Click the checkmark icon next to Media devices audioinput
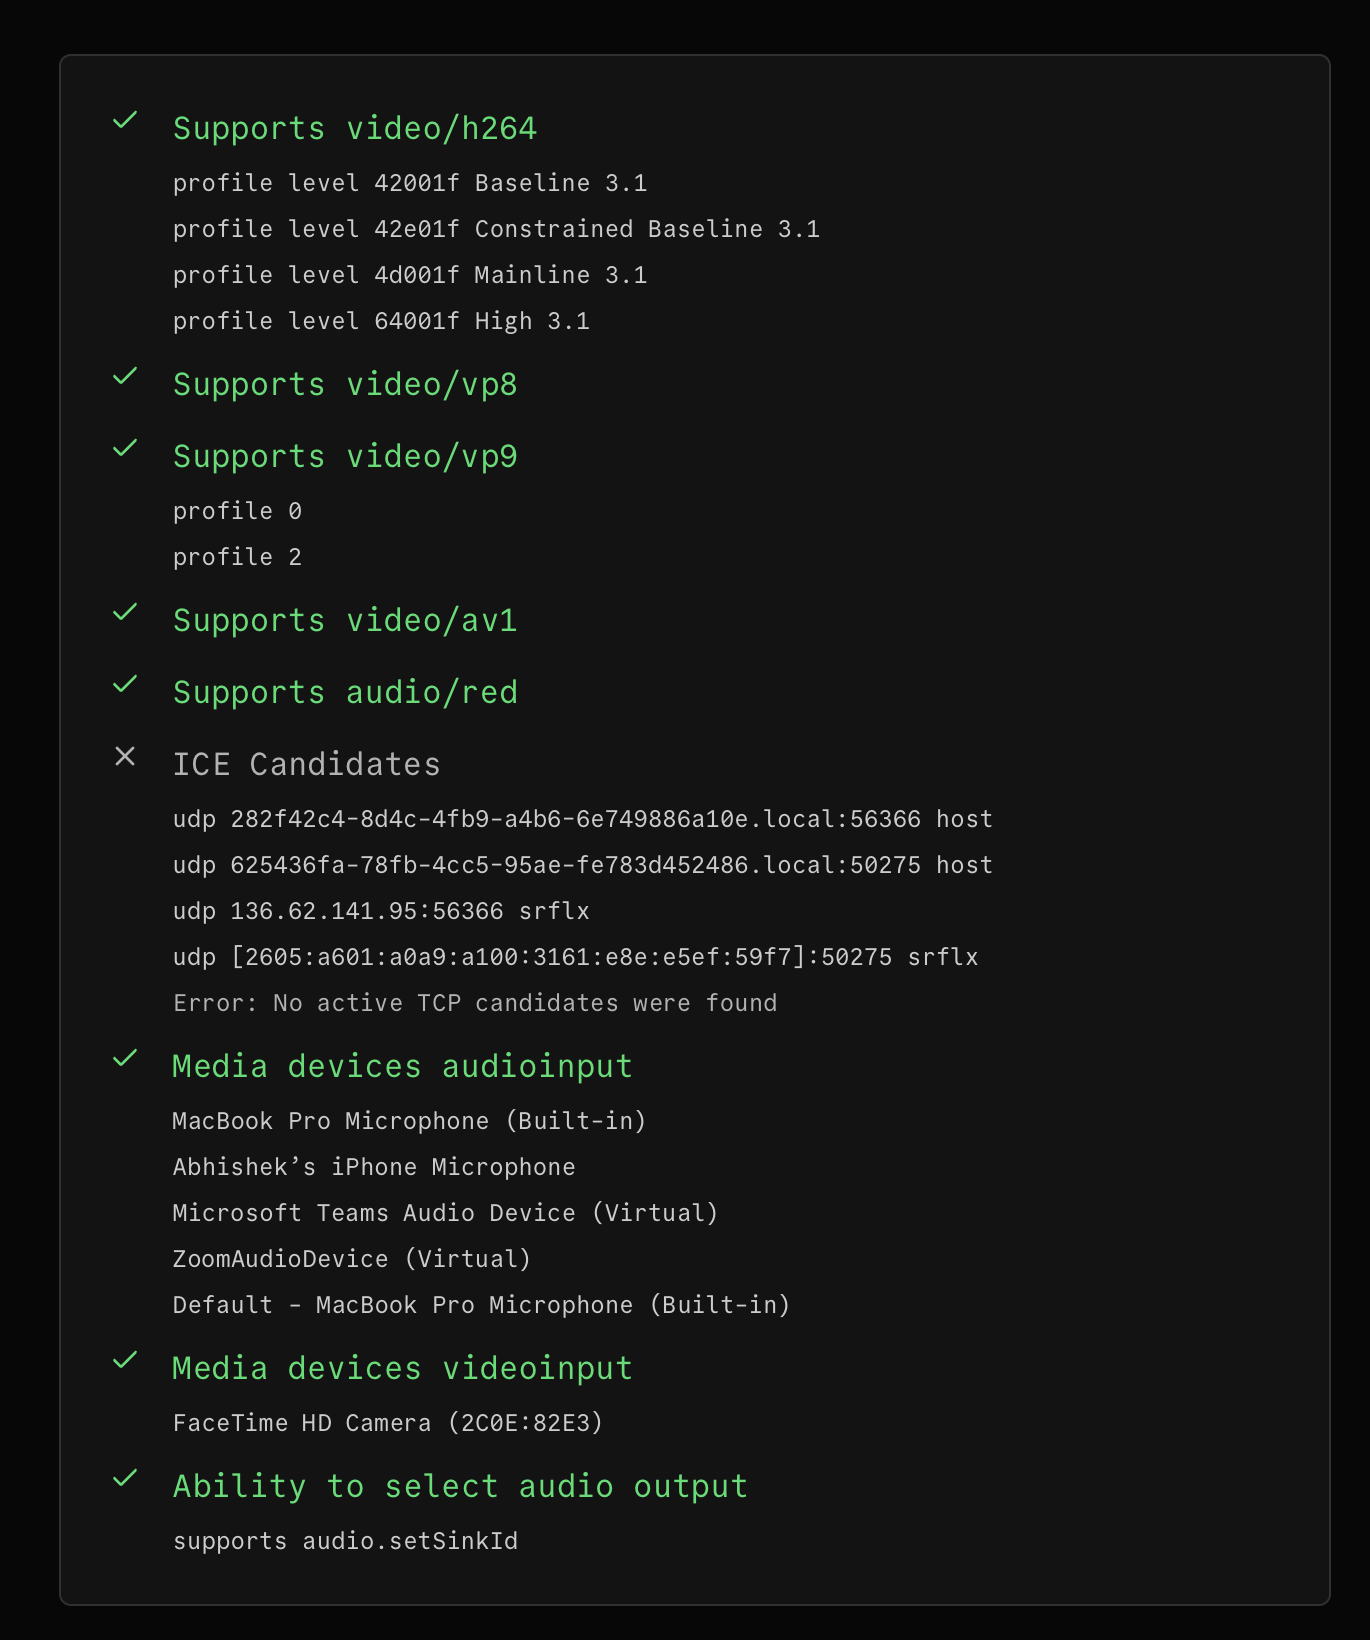The height and width of the screenshot is (1640, 1370). (x=125, y=1059)
